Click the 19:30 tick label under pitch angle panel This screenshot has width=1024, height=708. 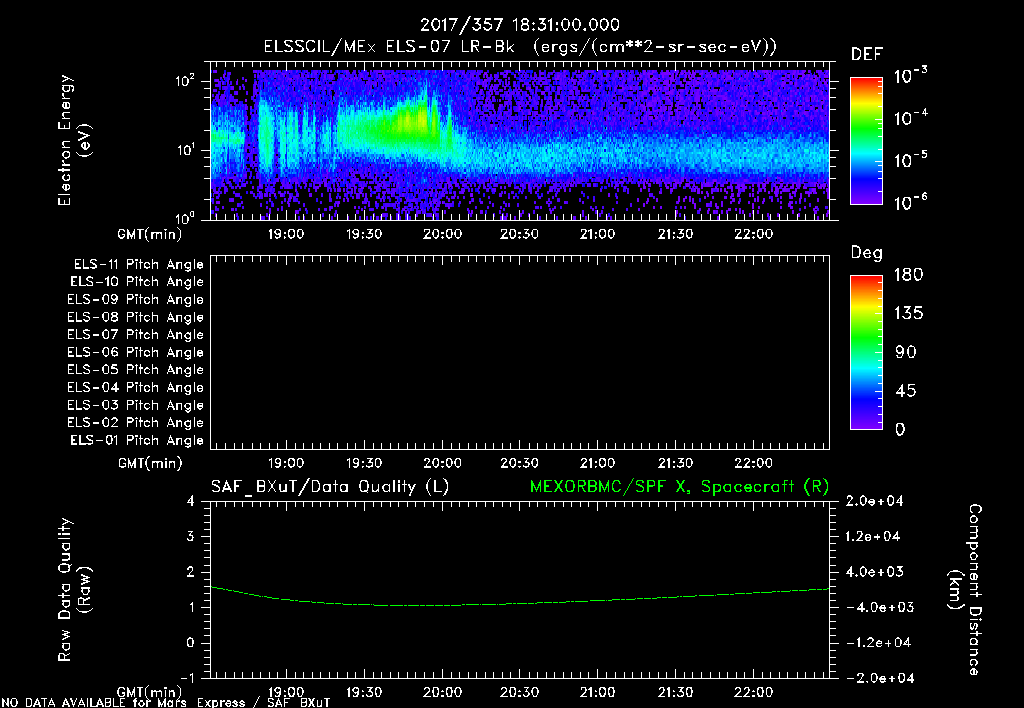coord(364,464)
